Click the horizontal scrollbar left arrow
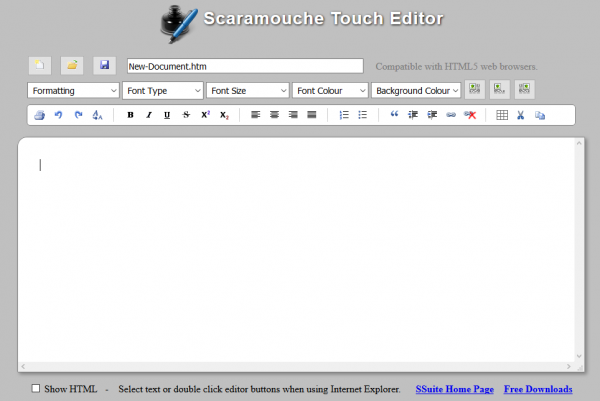 click(x=23, y=367)
